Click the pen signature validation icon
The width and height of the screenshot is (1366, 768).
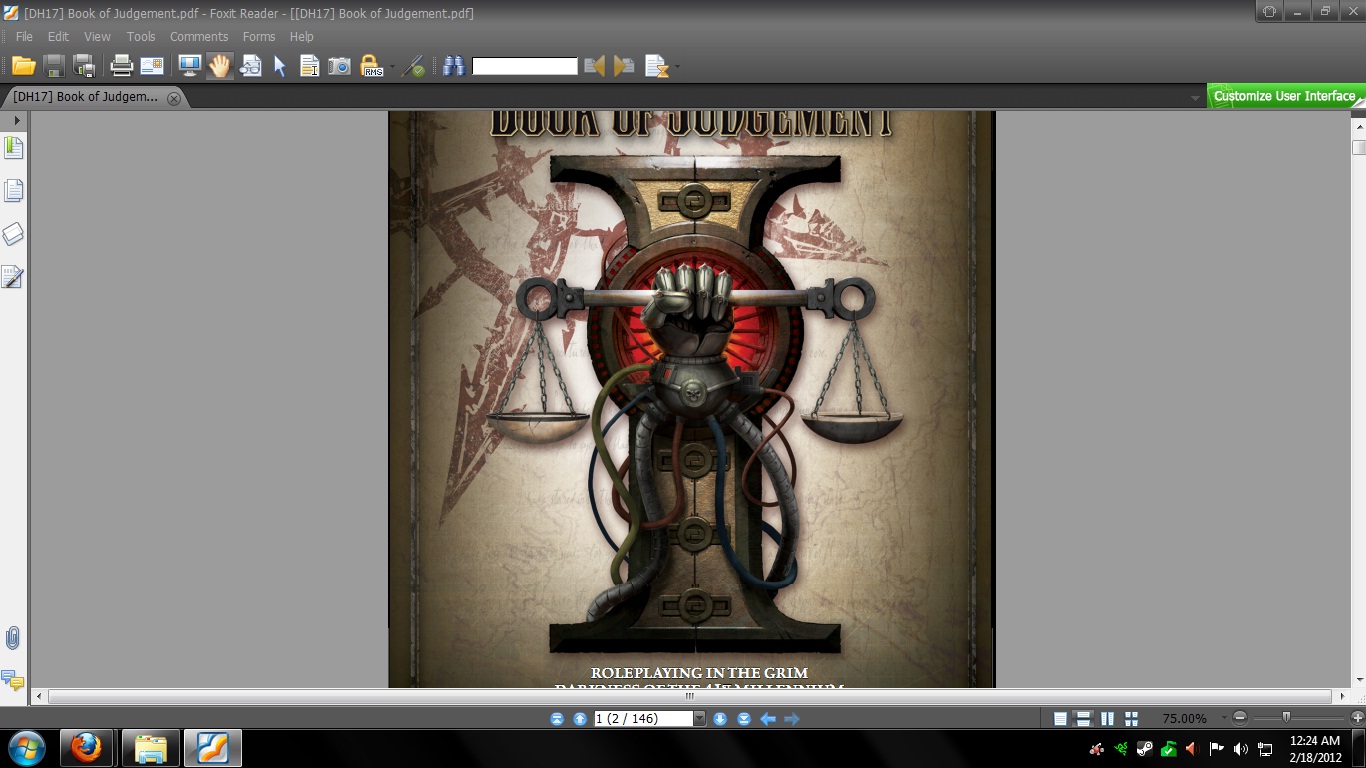point(414,66)
